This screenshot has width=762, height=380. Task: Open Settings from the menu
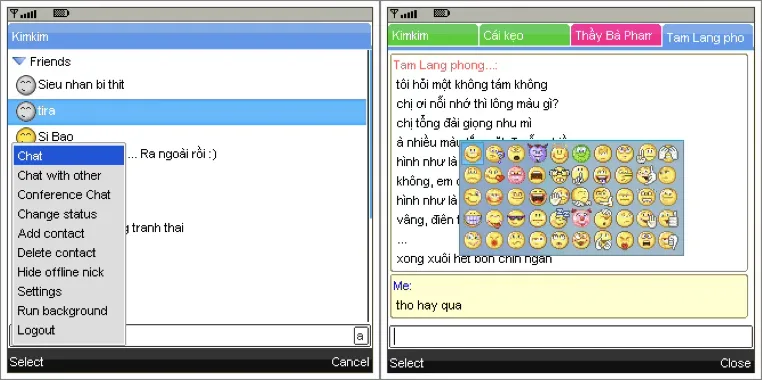69,292
